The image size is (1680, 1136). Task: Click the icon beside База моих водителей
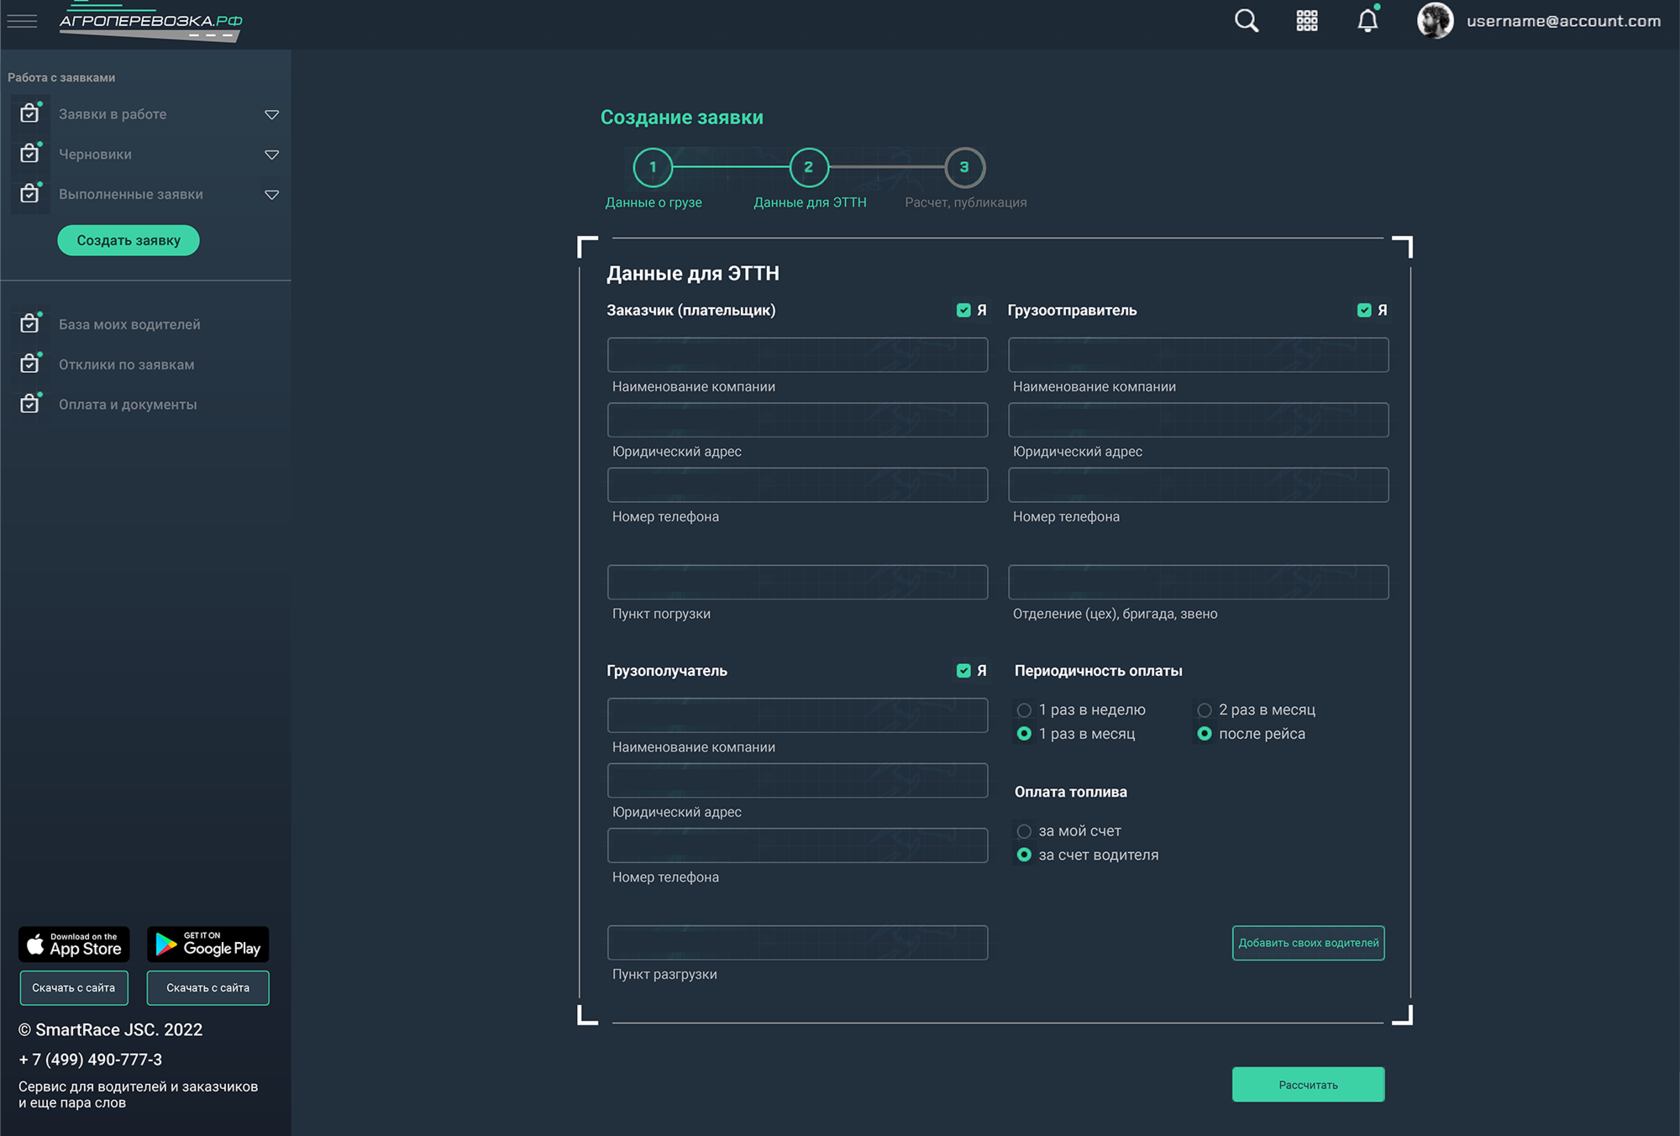click(30, 323)
